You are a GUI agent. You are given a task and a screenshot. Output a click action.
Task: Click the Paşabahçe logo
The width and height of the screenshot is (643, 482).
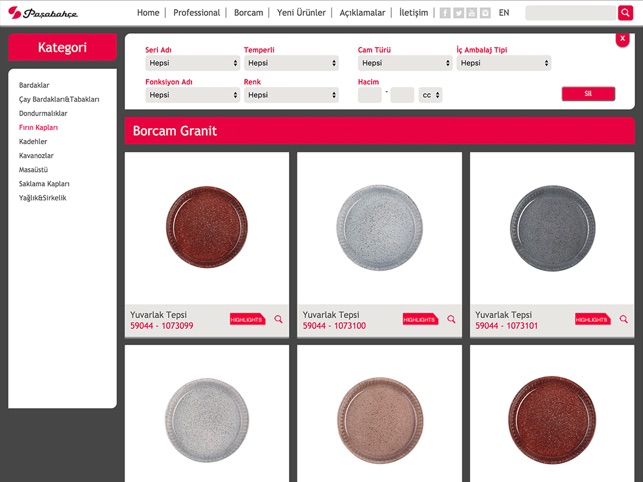point(43,13)
